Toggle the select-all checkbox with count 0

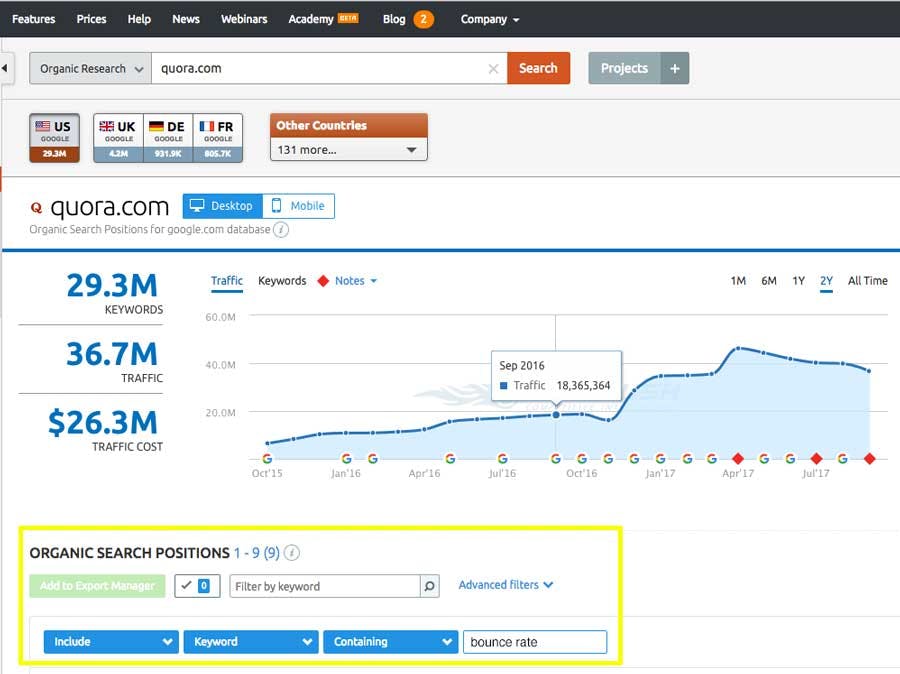point(197,586)
